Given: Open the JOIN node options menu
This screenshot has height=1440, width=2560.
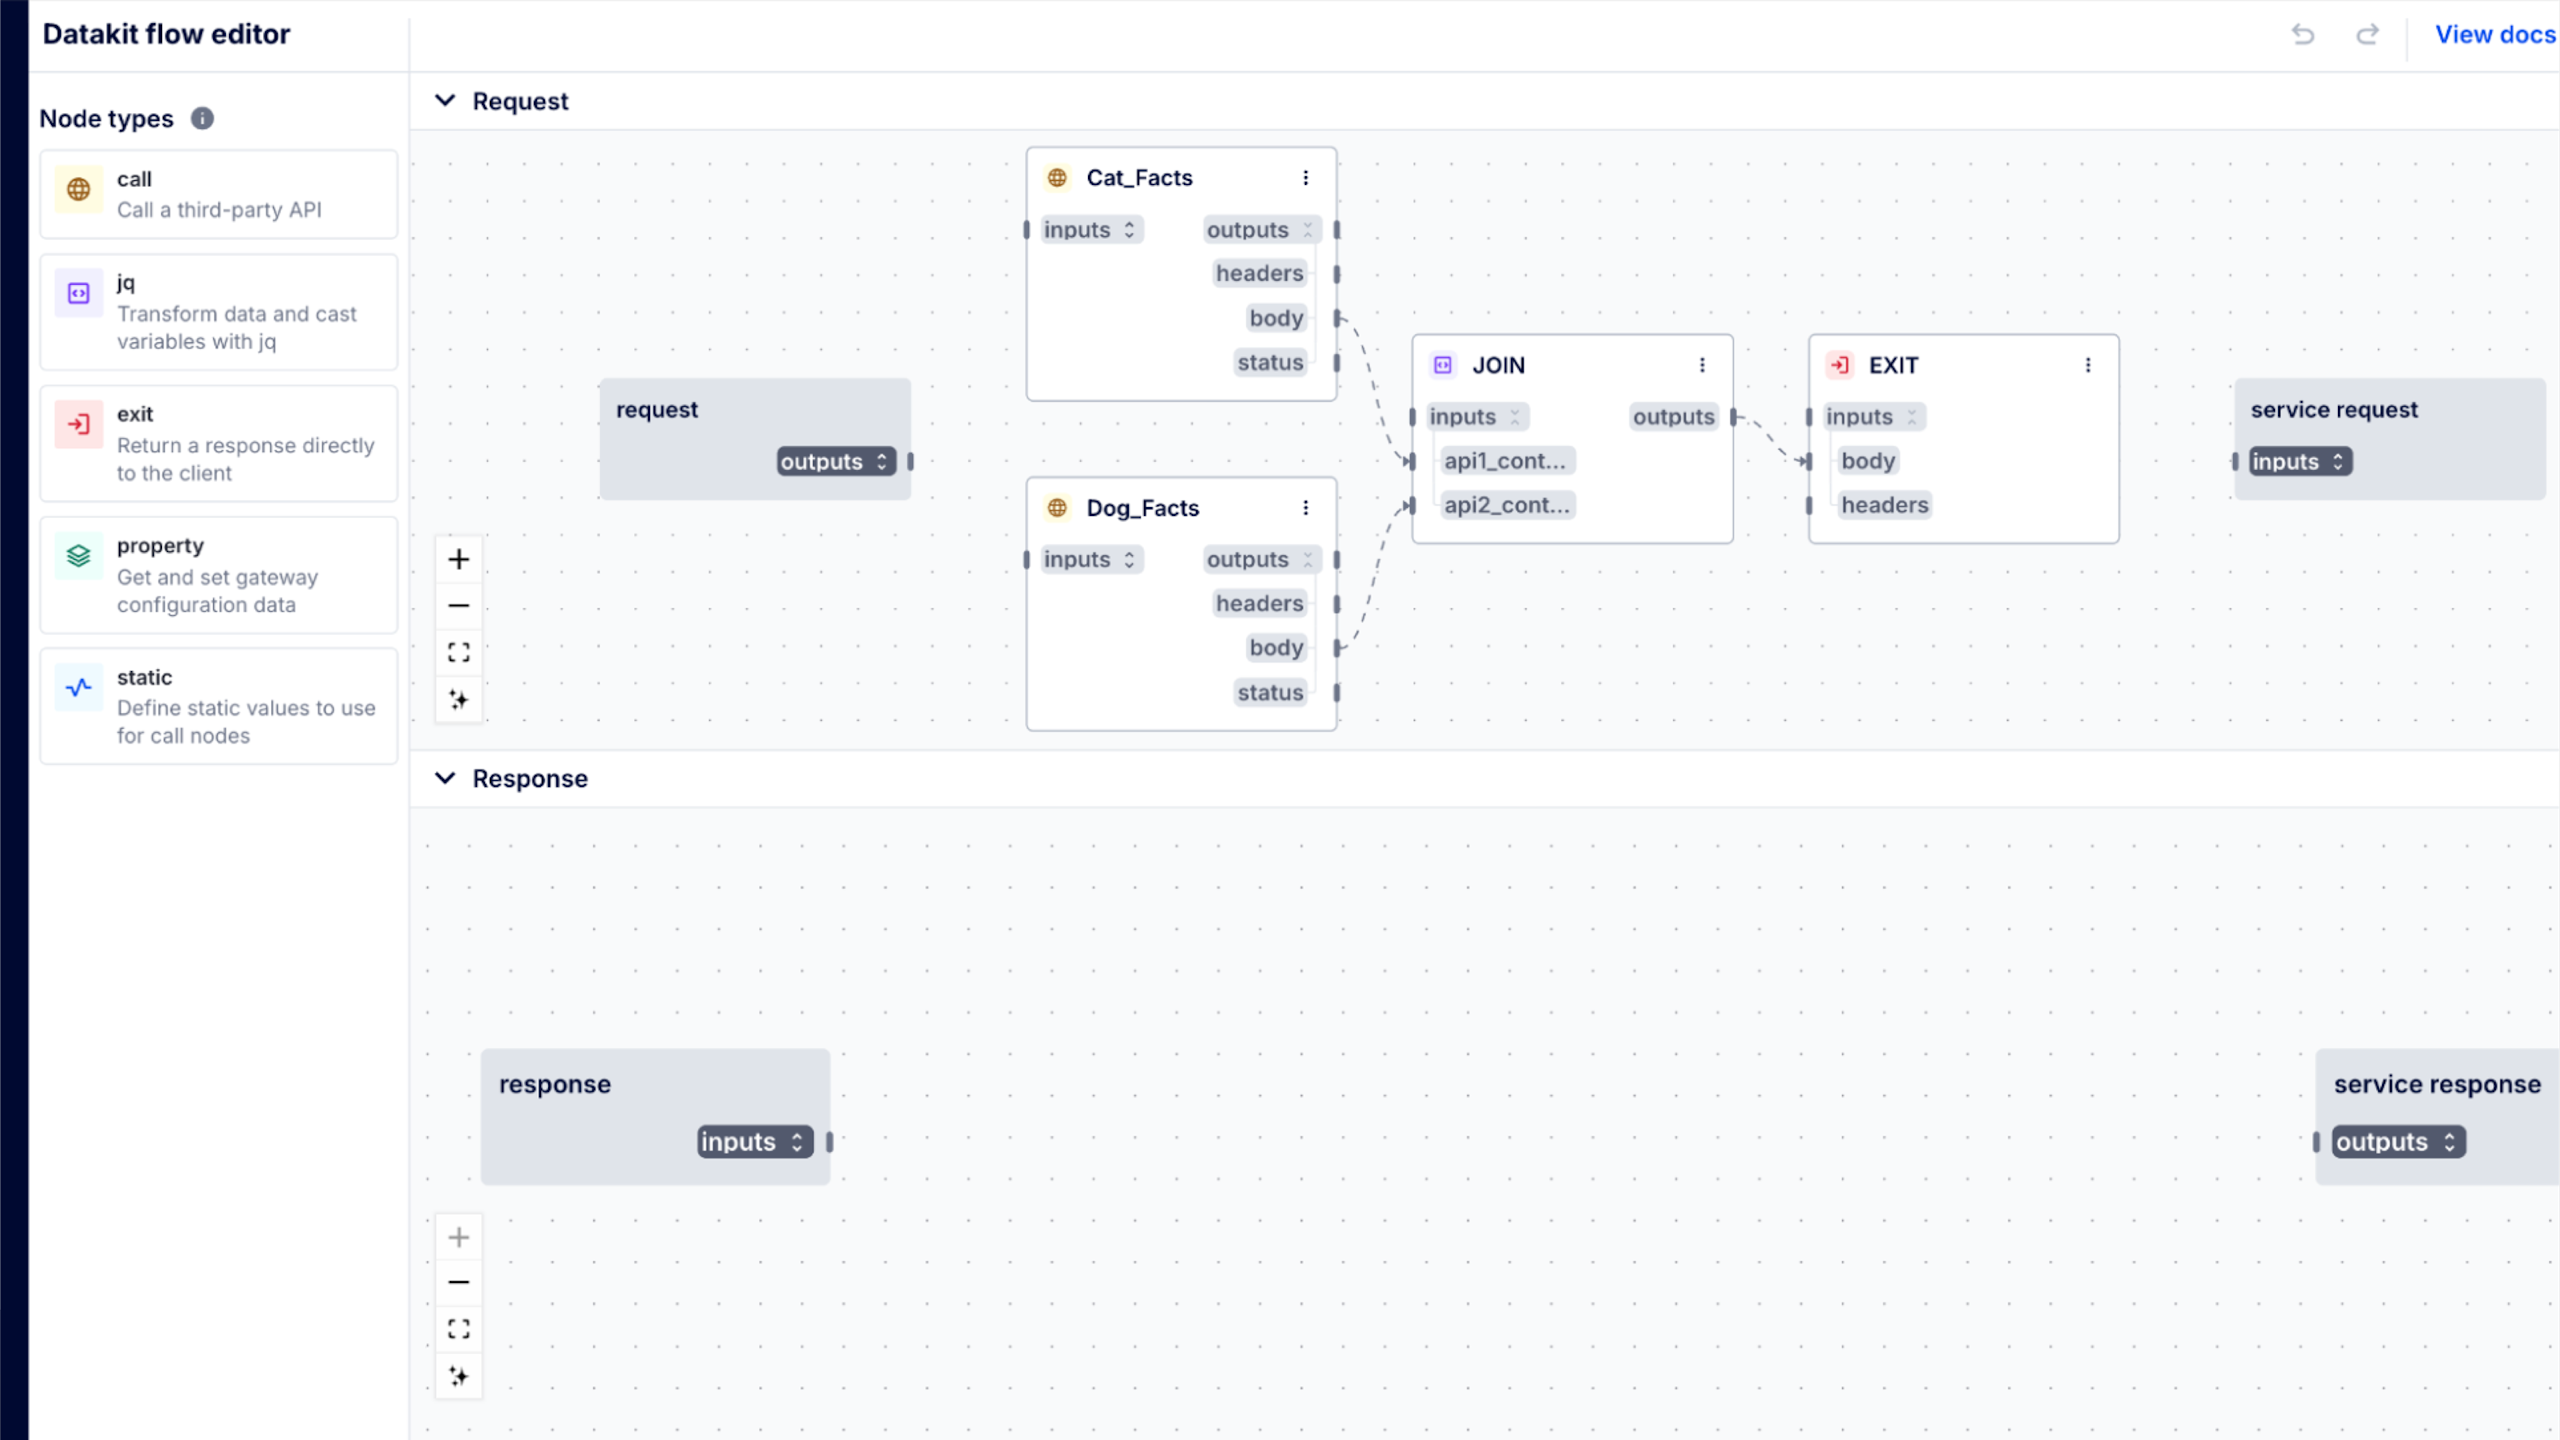Looking at the screenshot, I should (1702, 365).
